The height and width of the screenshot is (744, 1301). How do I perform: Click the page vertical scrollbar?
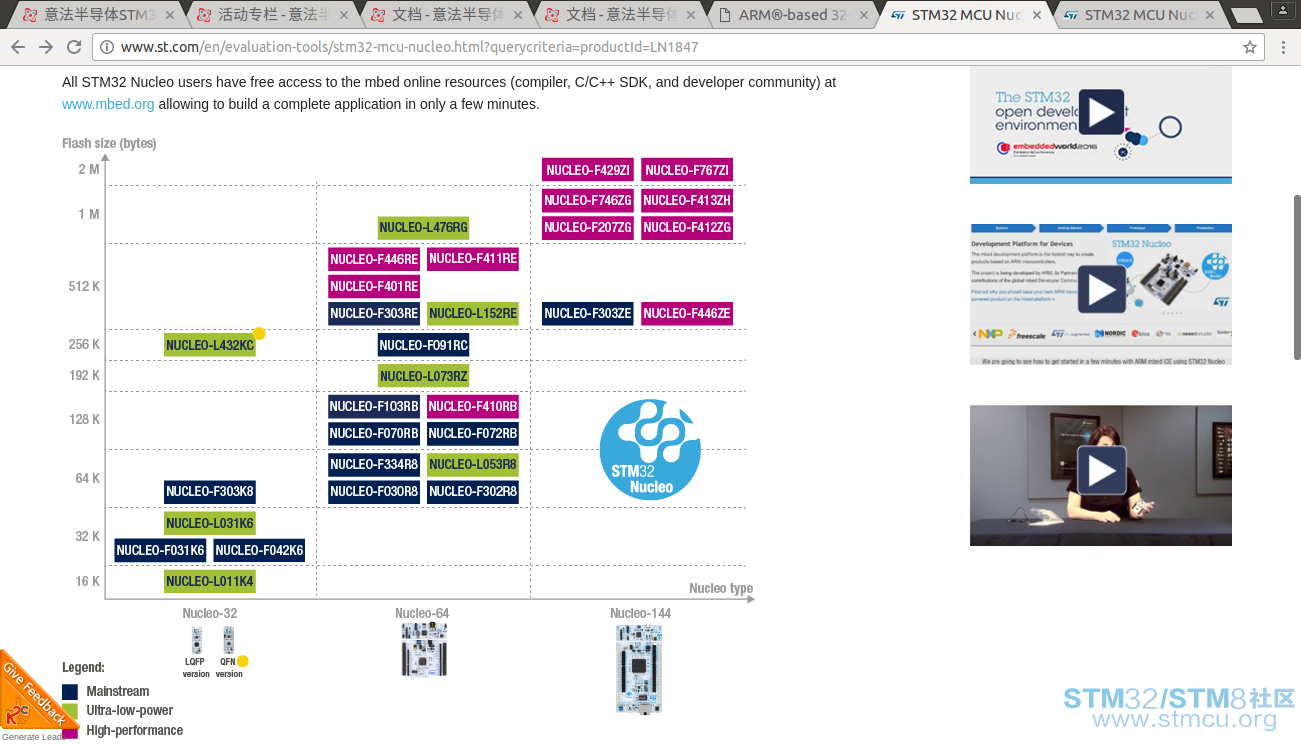click(1296, 278)
